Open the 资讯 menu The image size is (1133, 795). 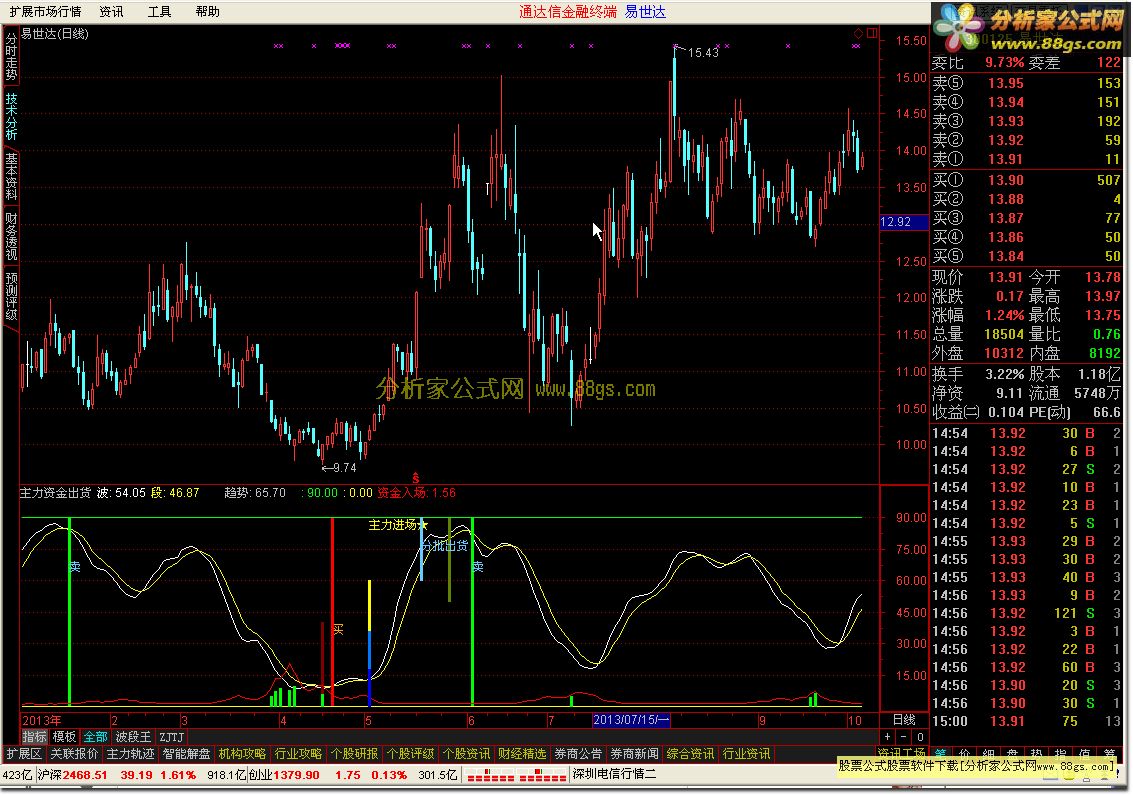click(111, 12)
